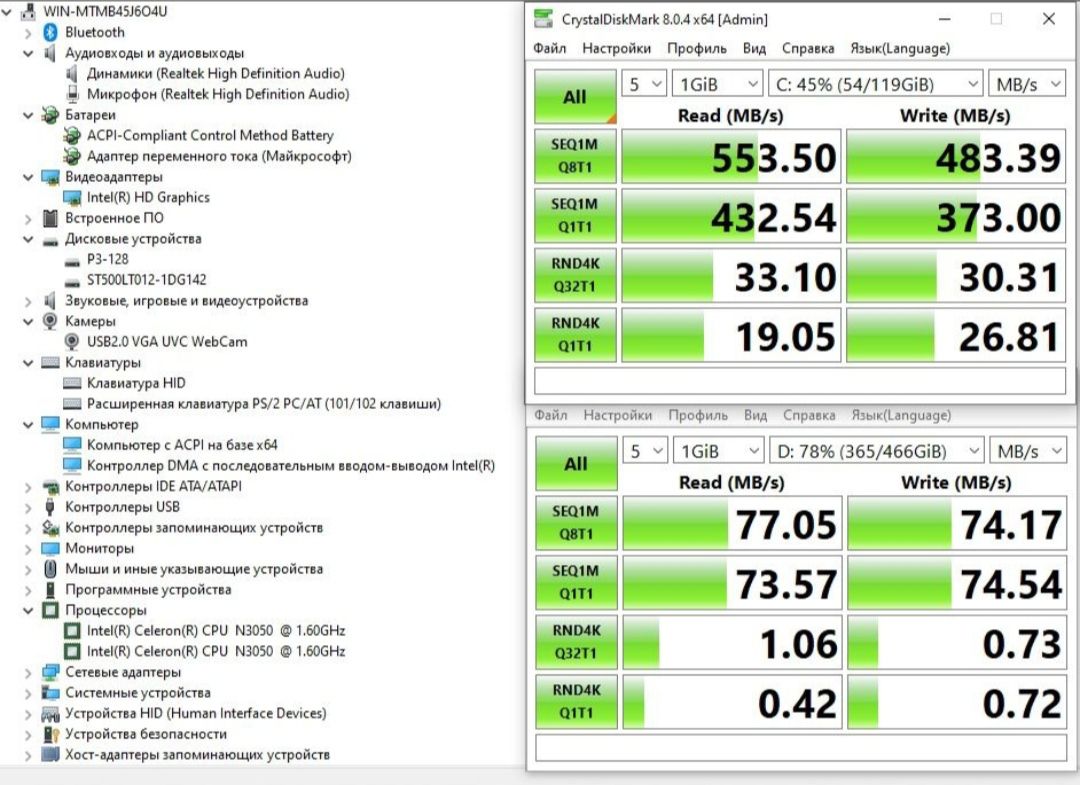Expand the Bluetooth category
The height and width of the screenshot is (785, 1080).
(x=28, y=32)
